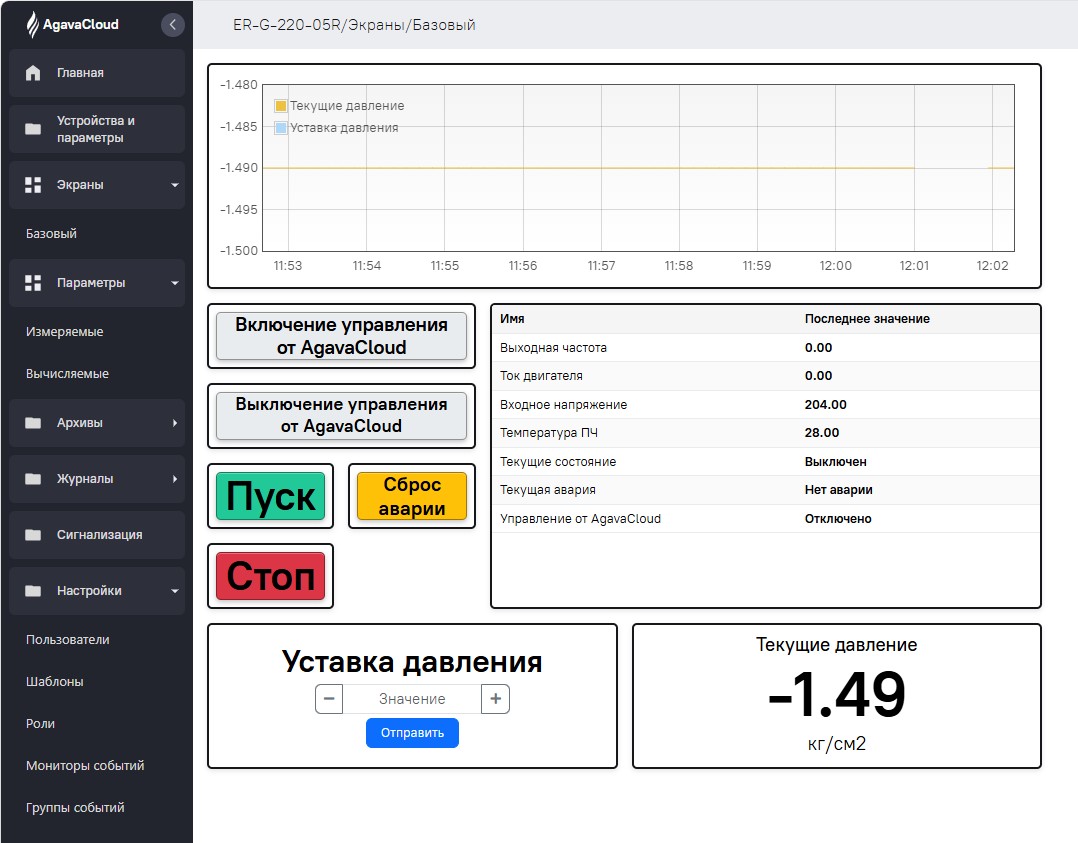Screen dimensions: 1078x843
Task: Open the Сигнализация menu item
Action: coord(97,535)
